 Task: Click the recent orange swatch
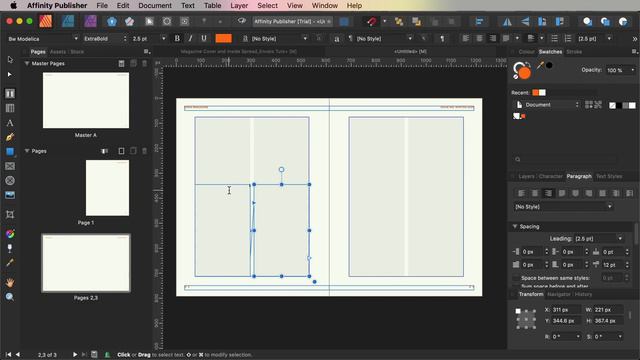click(x=536, y=93)
